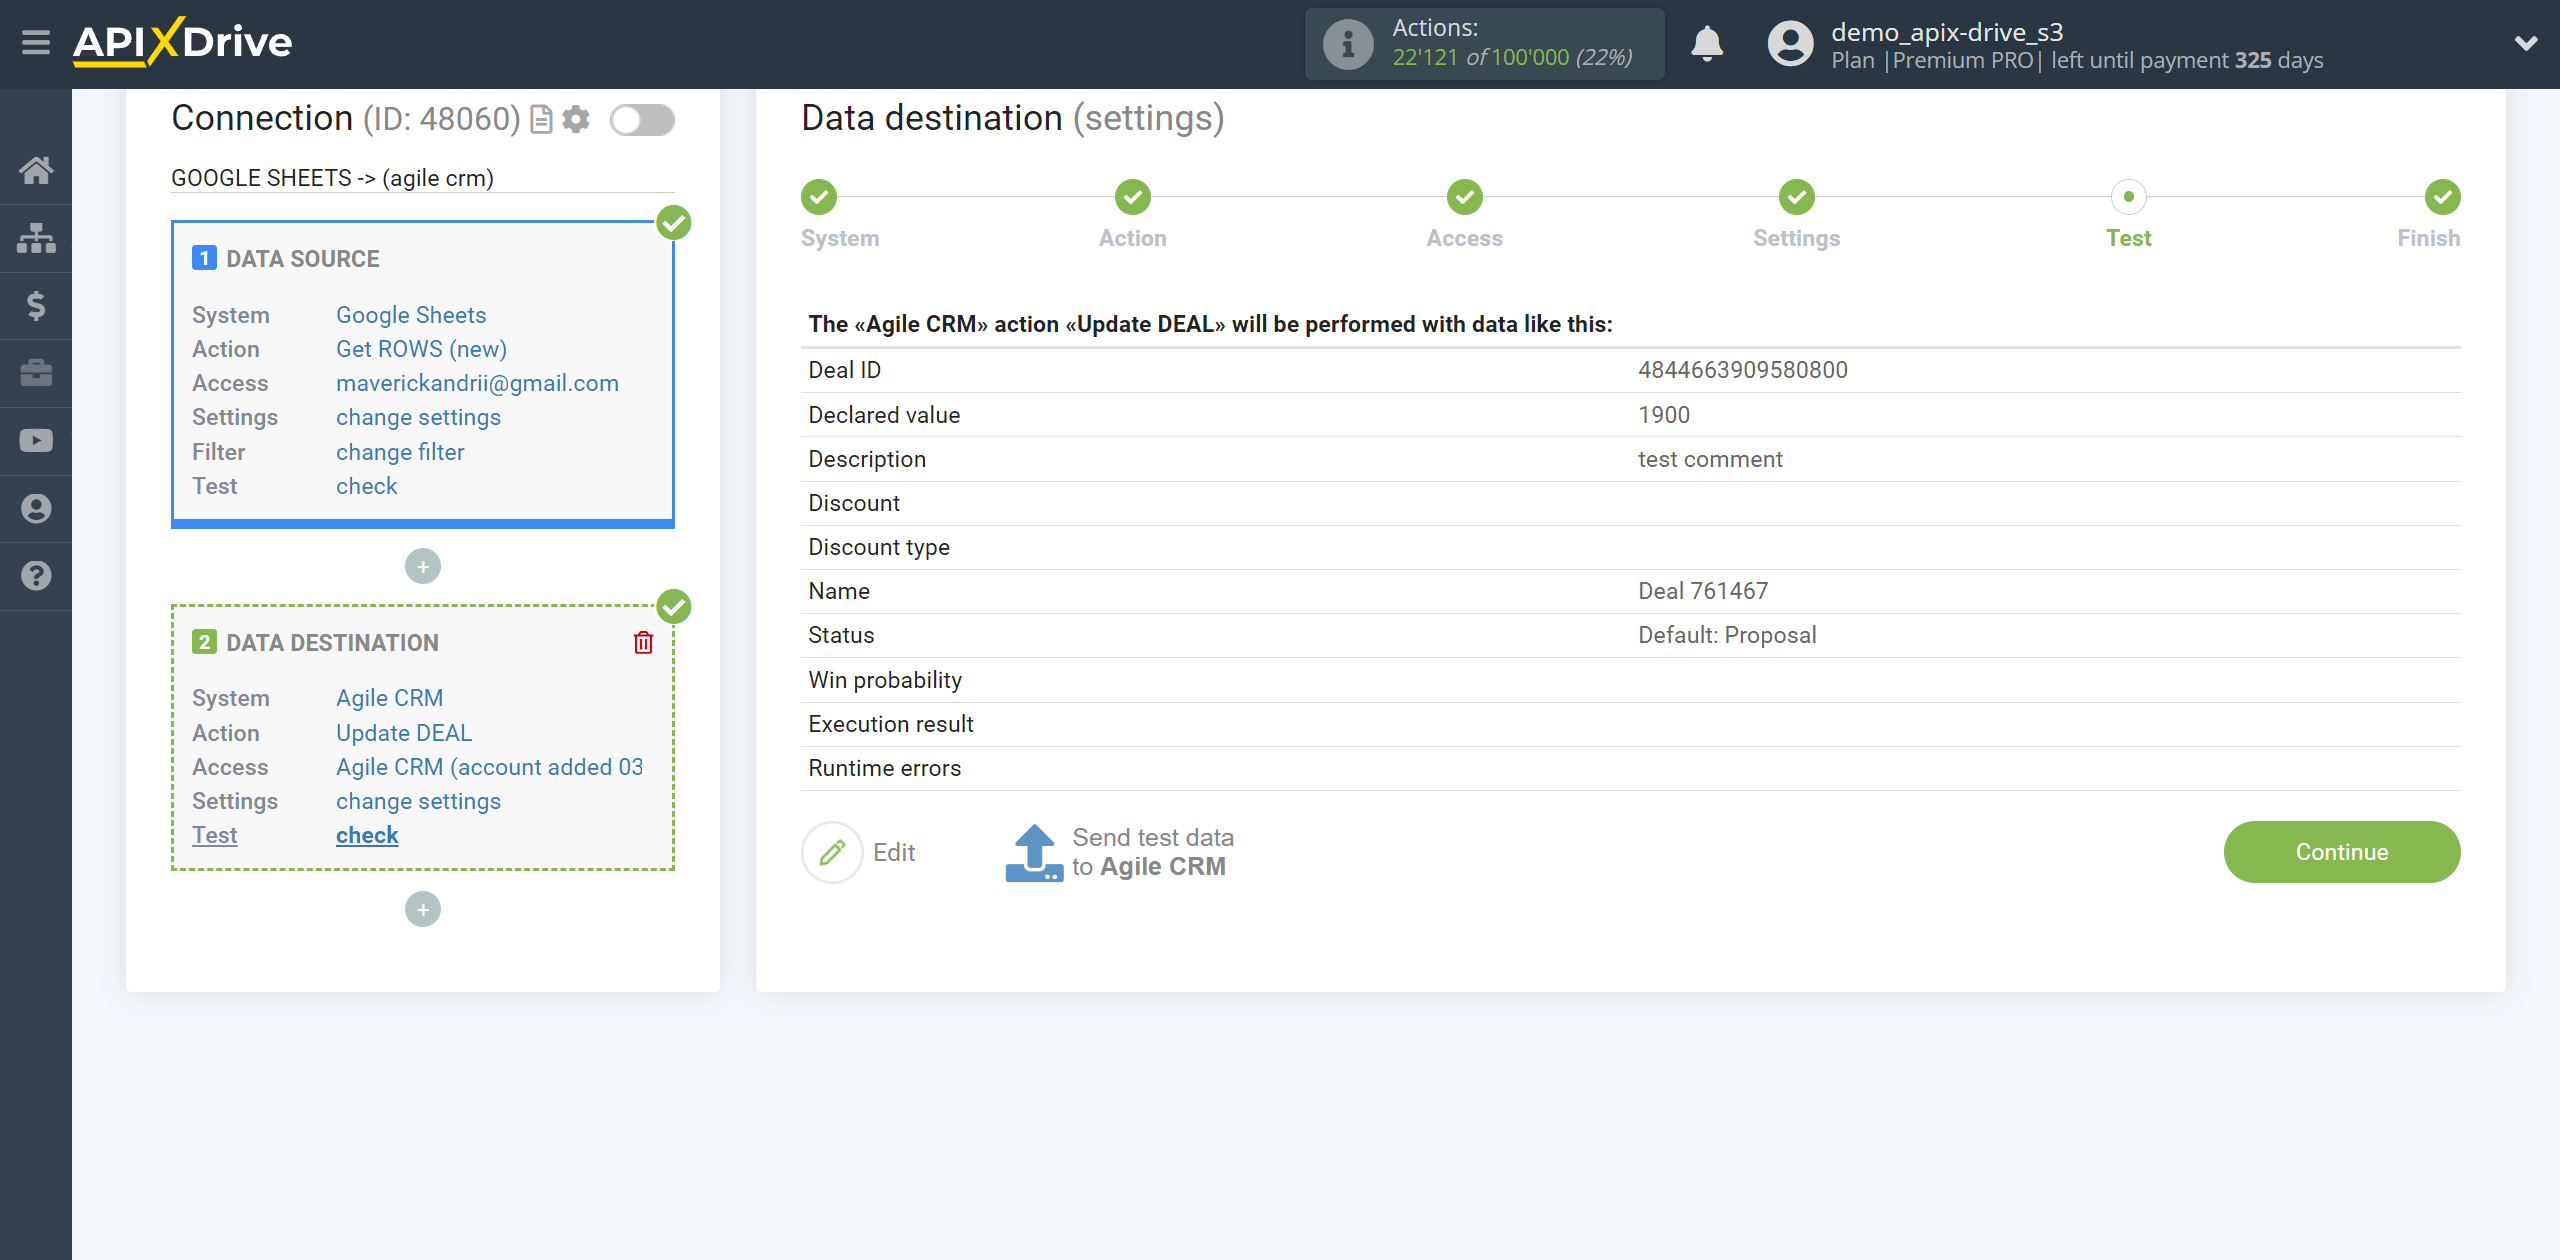This screenshot has height=1260, width=2560.
Task: Click destination check link
Action: pyautogui.click(x=367, y=835)
